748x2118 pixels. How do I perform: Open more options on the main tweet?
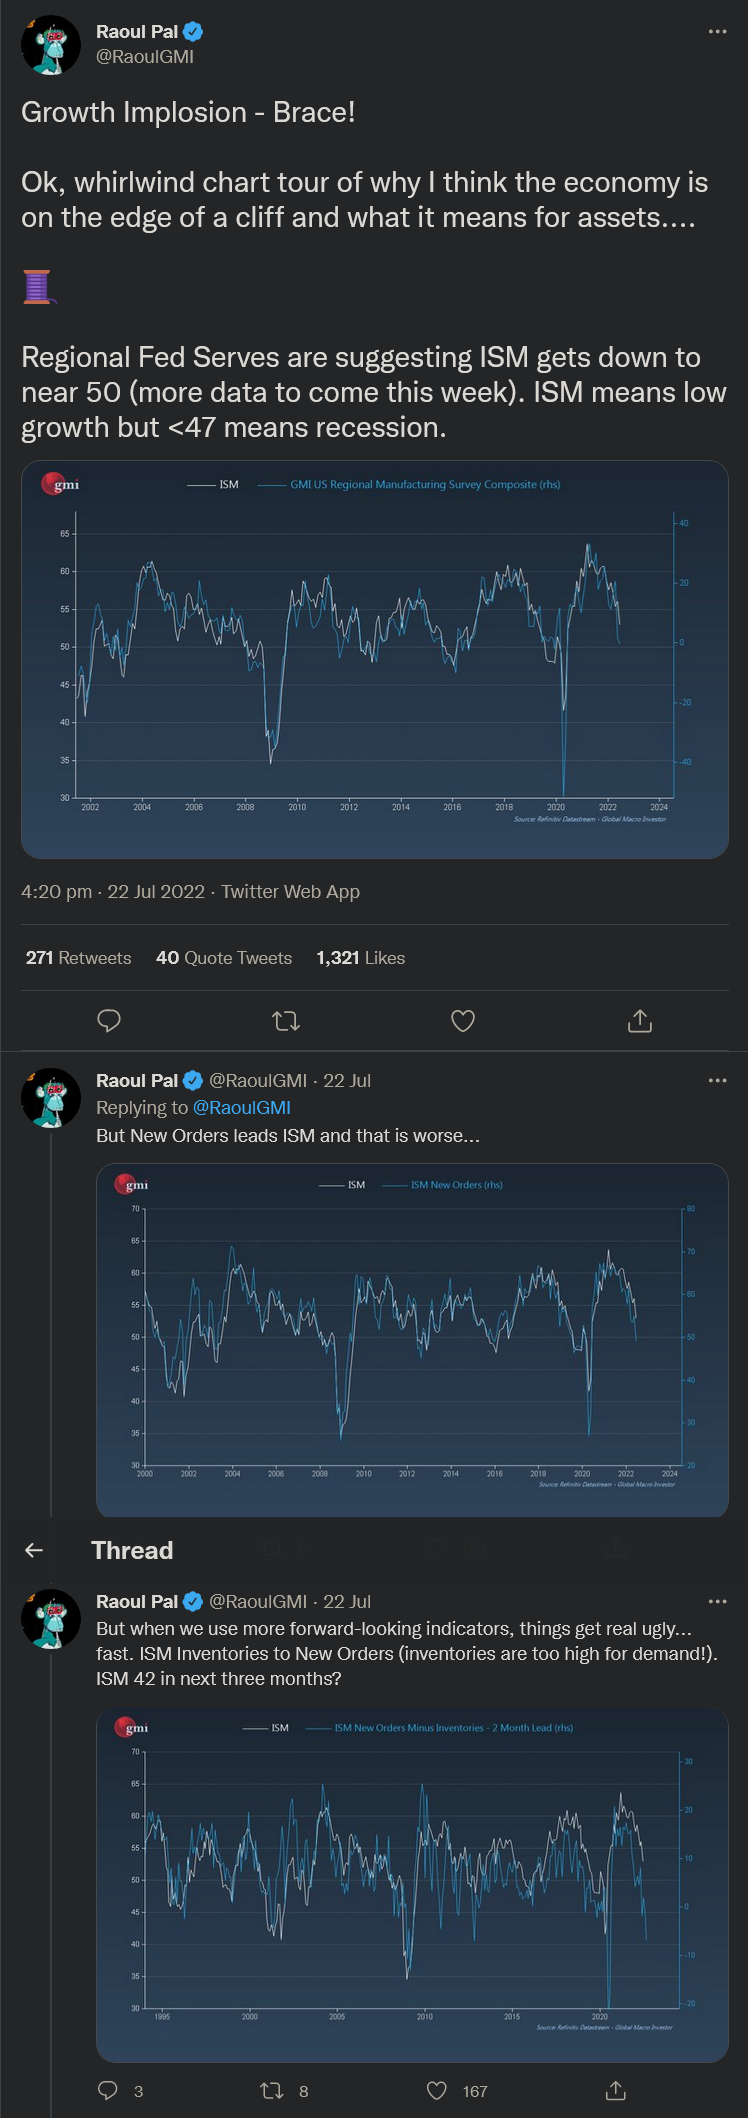(717, 32)
